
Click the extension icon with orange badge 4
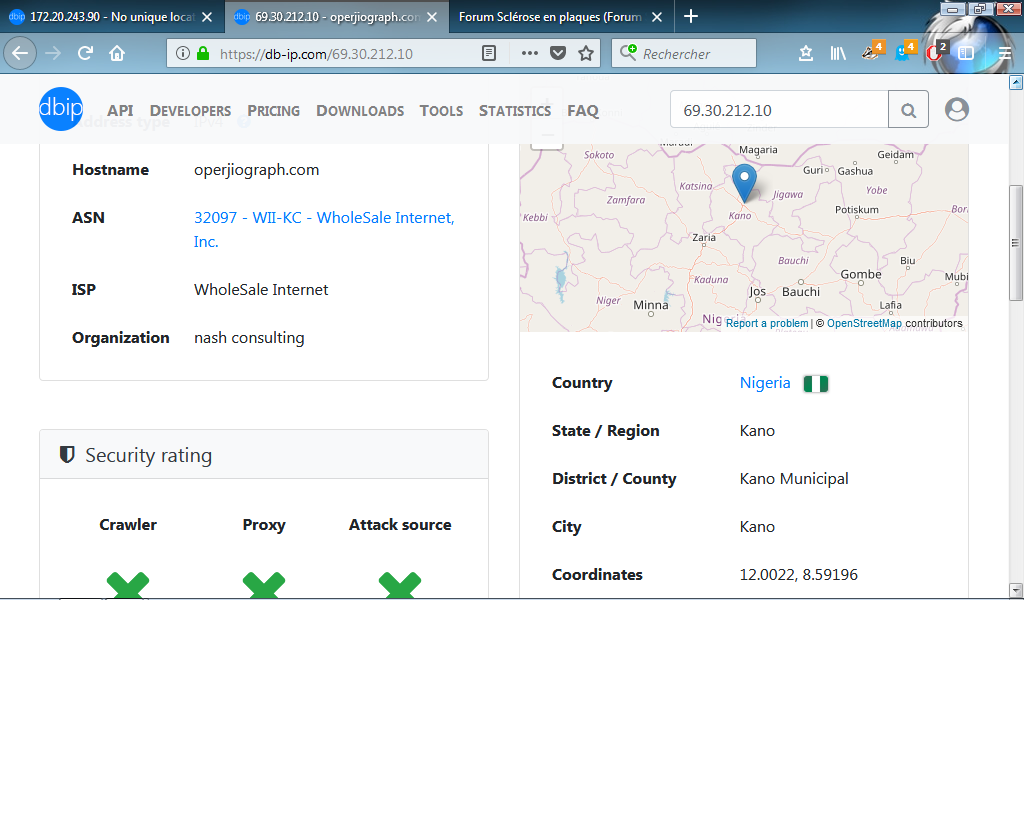coord(872,52)
